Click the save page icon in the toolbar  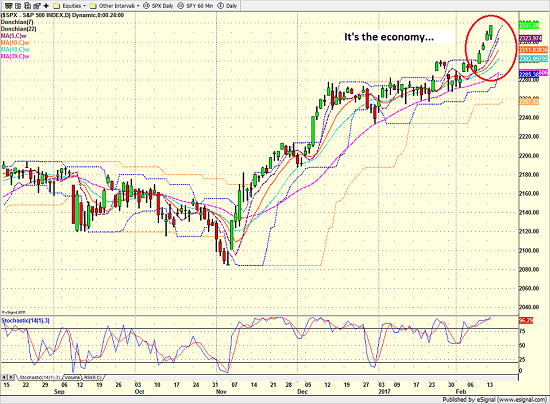[x=27, y=6]
